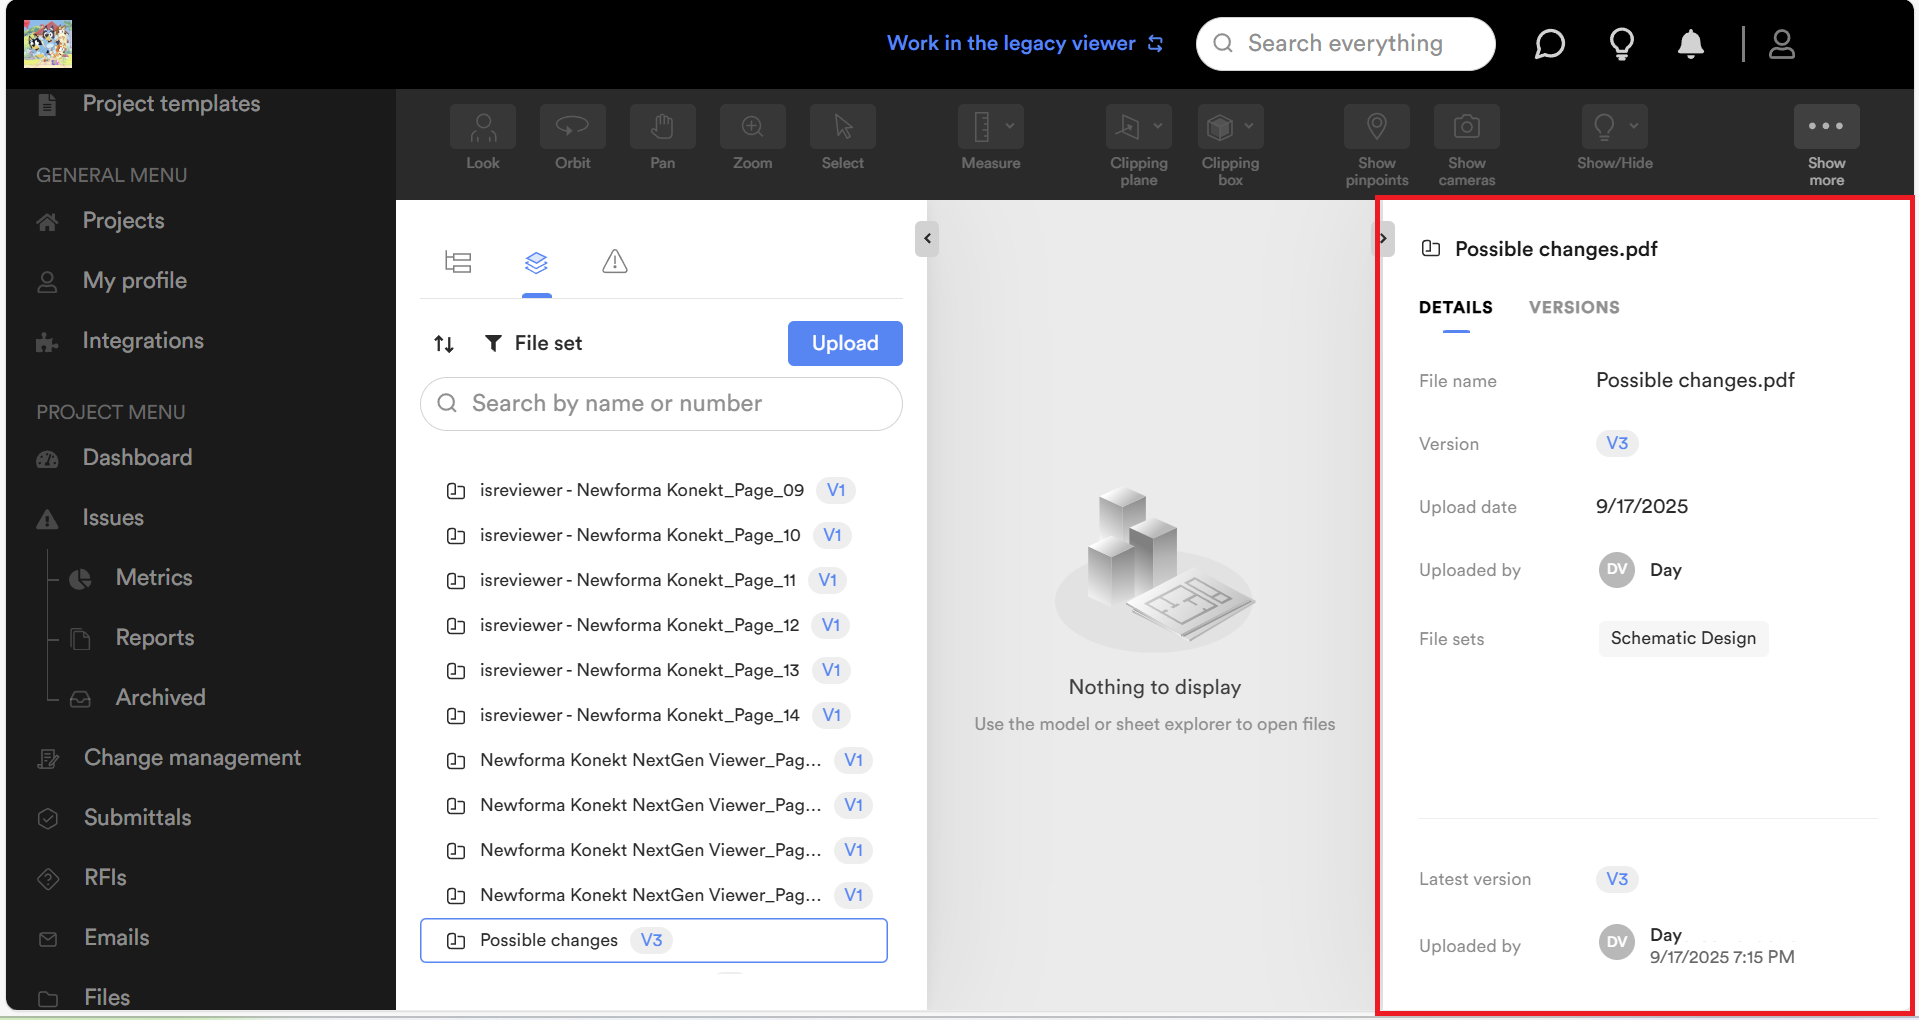Click the Show/Hide lightbulb tool
1919x1020 pixels.
[1604, 127]
